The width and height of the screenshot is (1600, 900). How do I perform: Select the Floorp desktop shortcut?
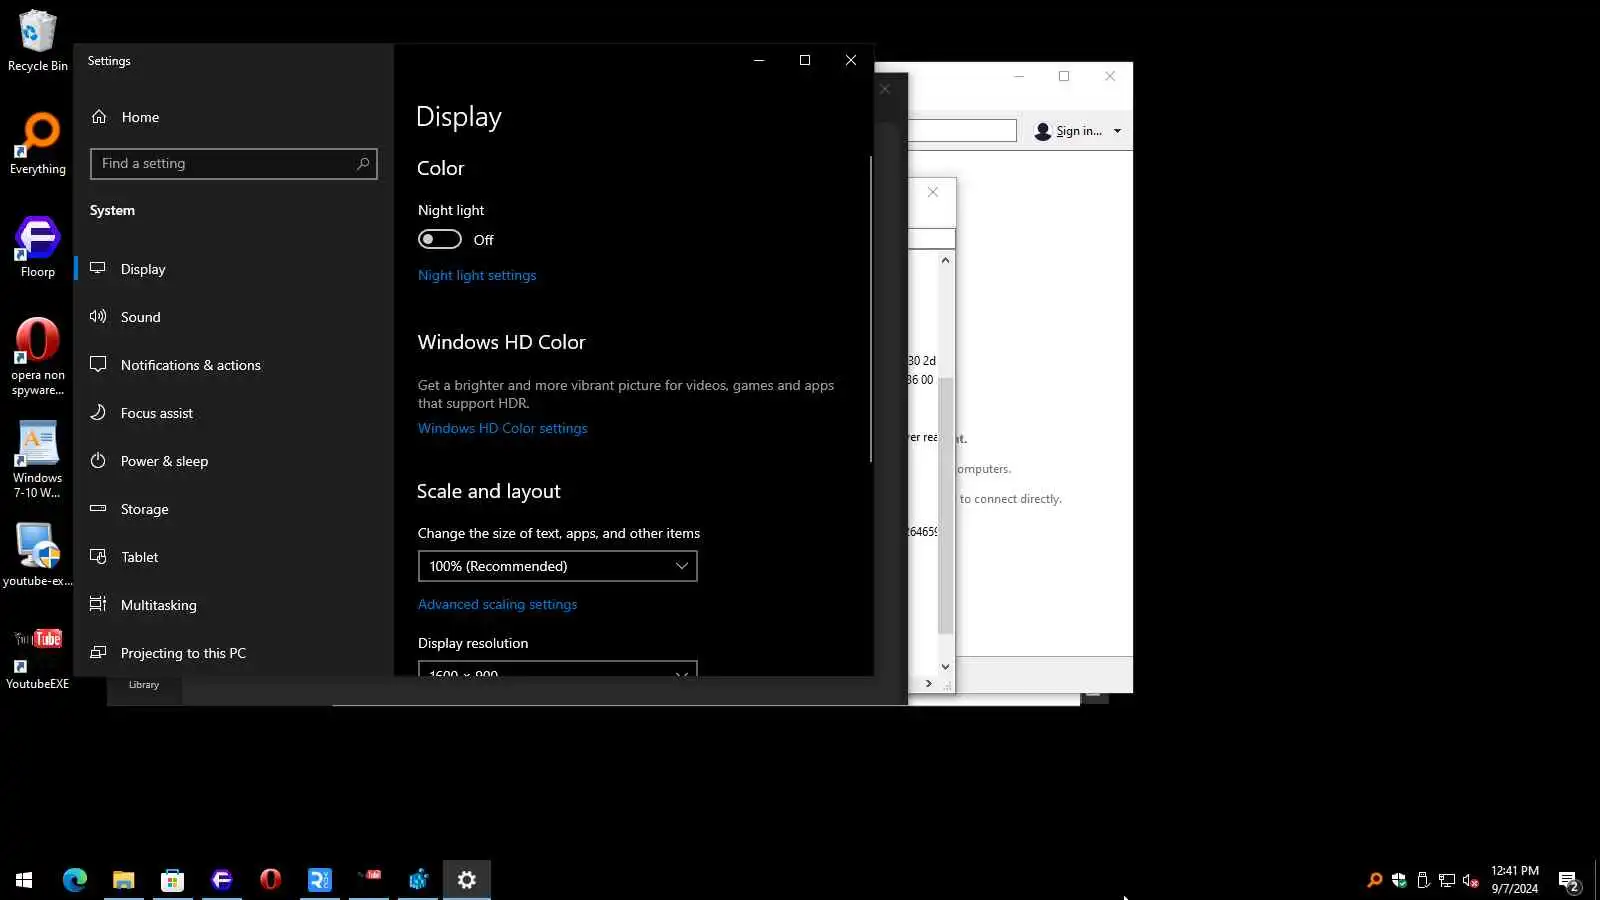click(x=37, y=247)
